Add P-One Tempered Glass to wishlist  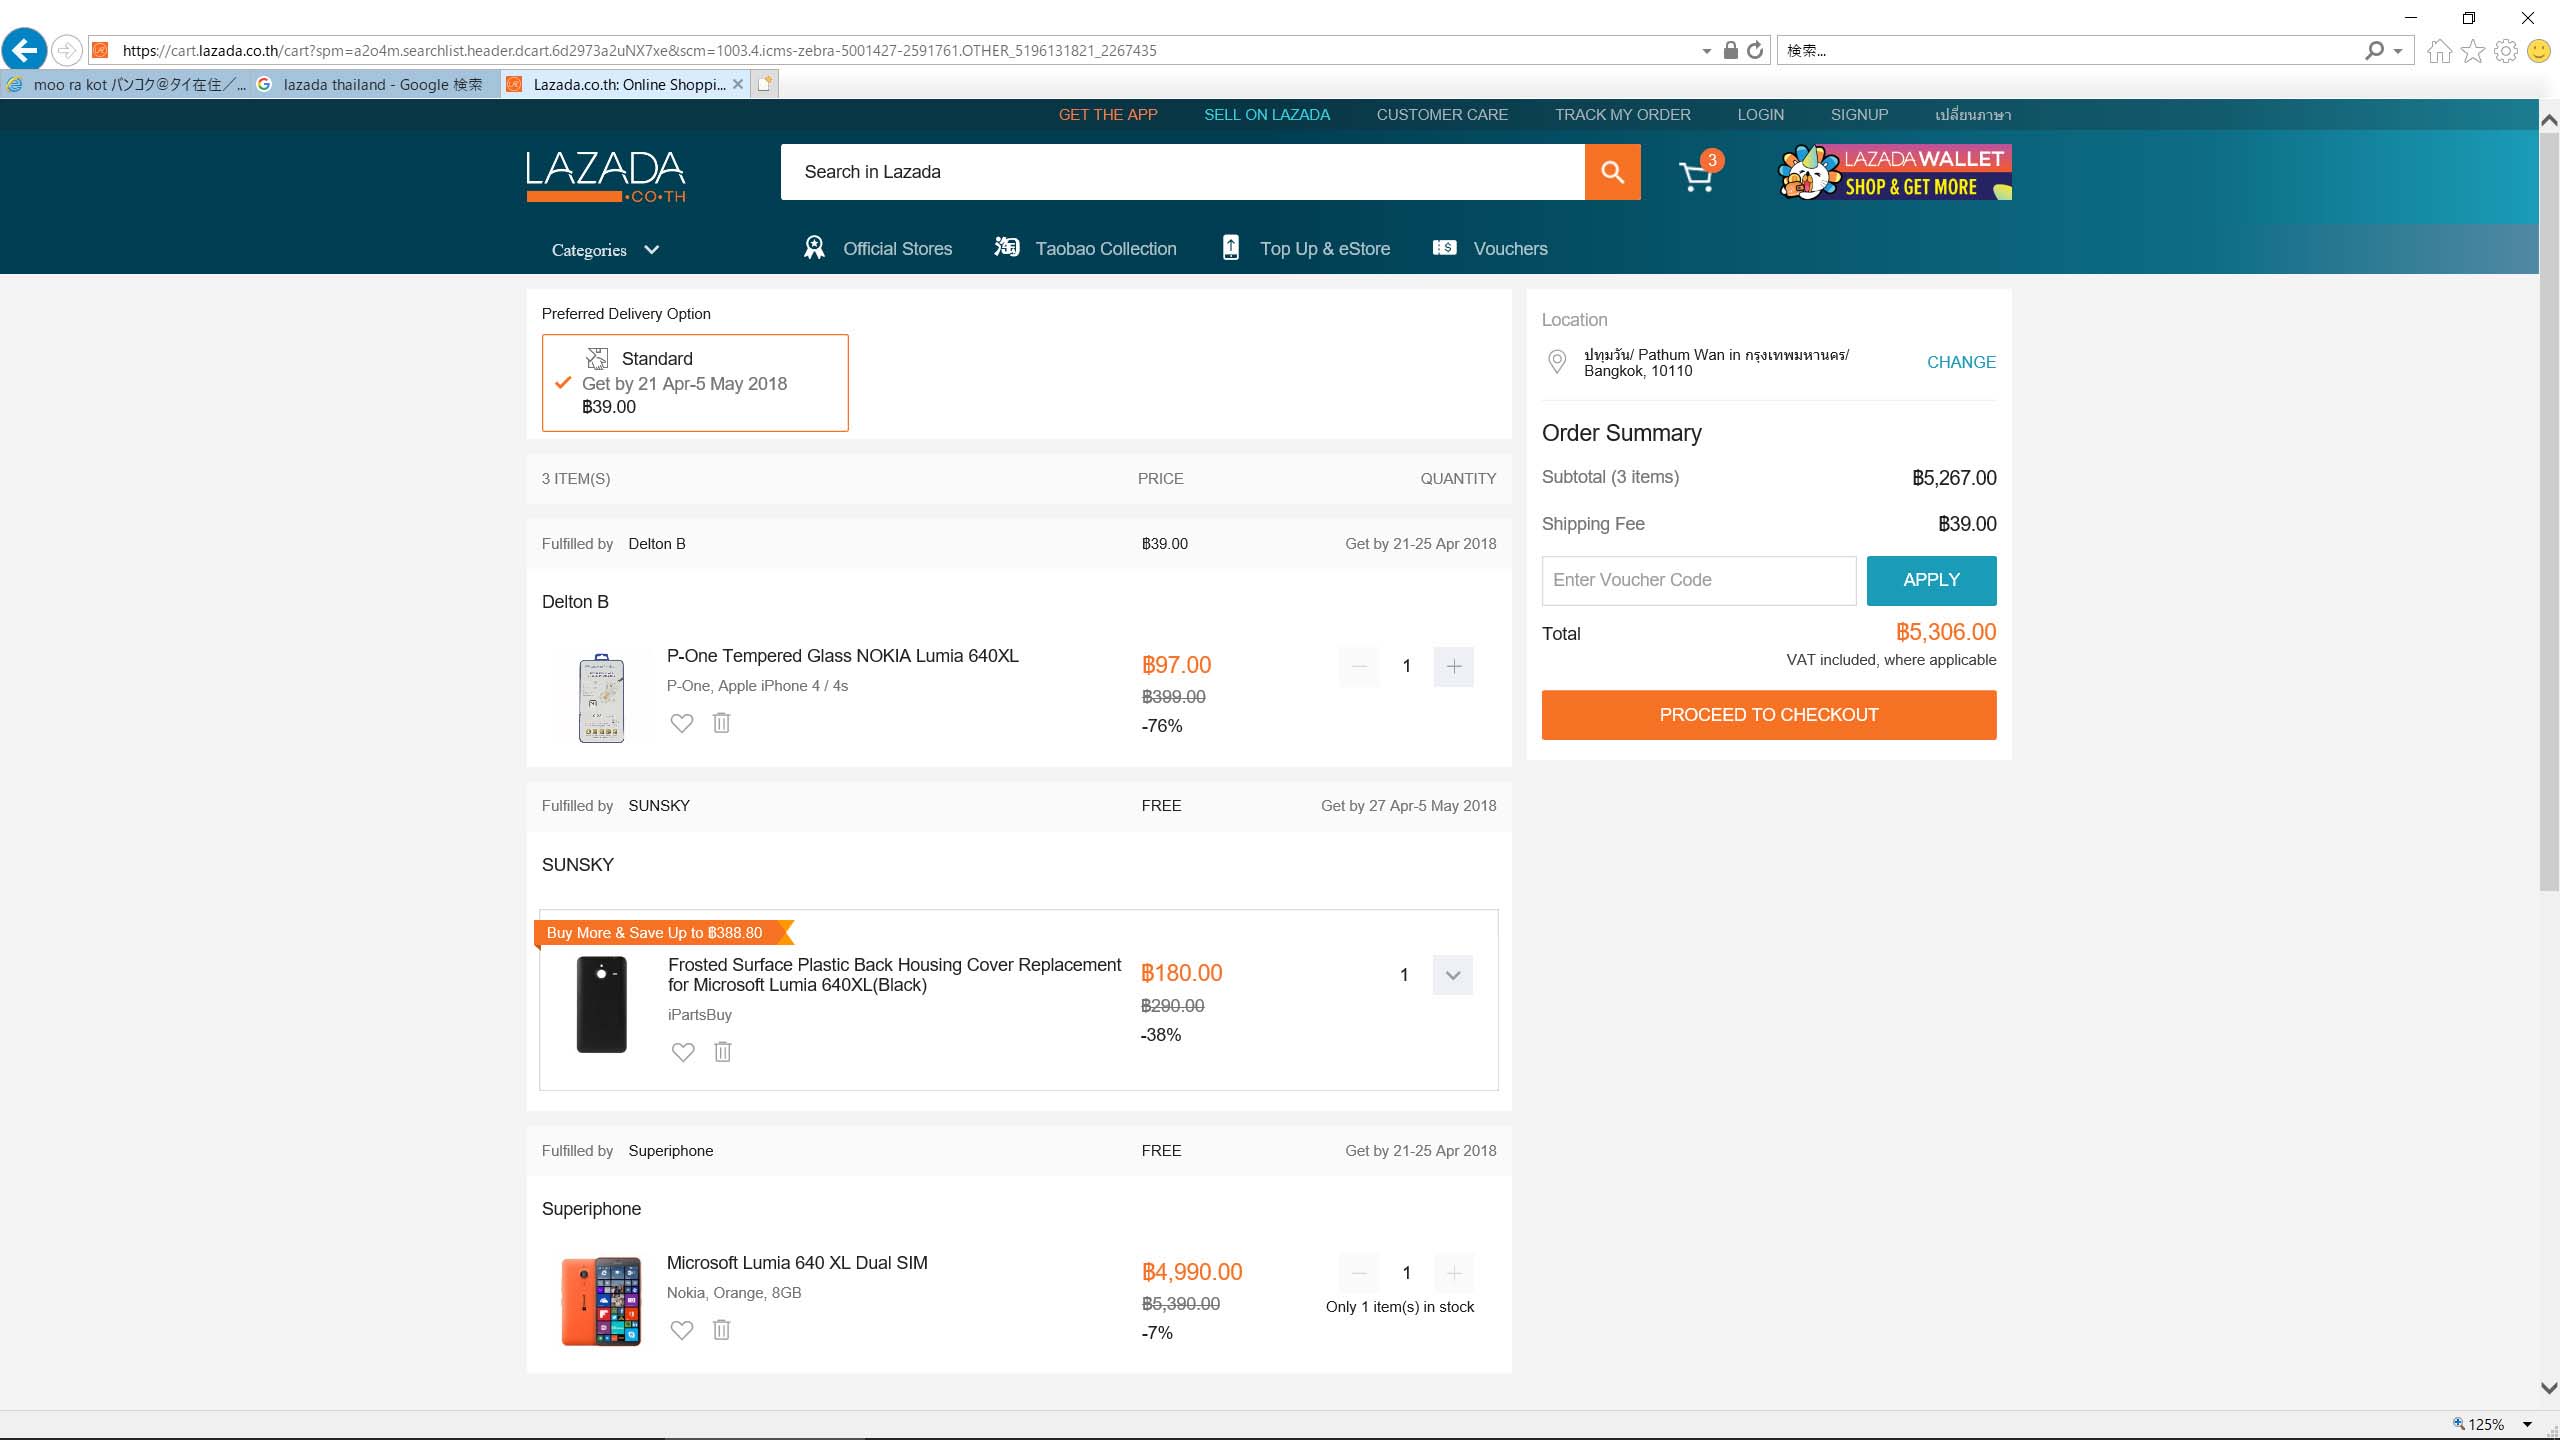point(681,723)
